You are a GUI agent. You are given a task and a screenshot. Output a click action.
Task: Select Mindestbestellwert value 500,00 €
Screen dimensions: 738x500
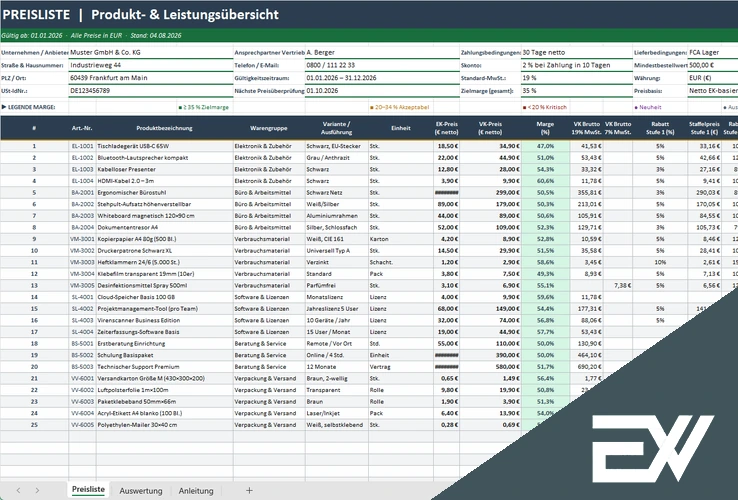(713, 65)
